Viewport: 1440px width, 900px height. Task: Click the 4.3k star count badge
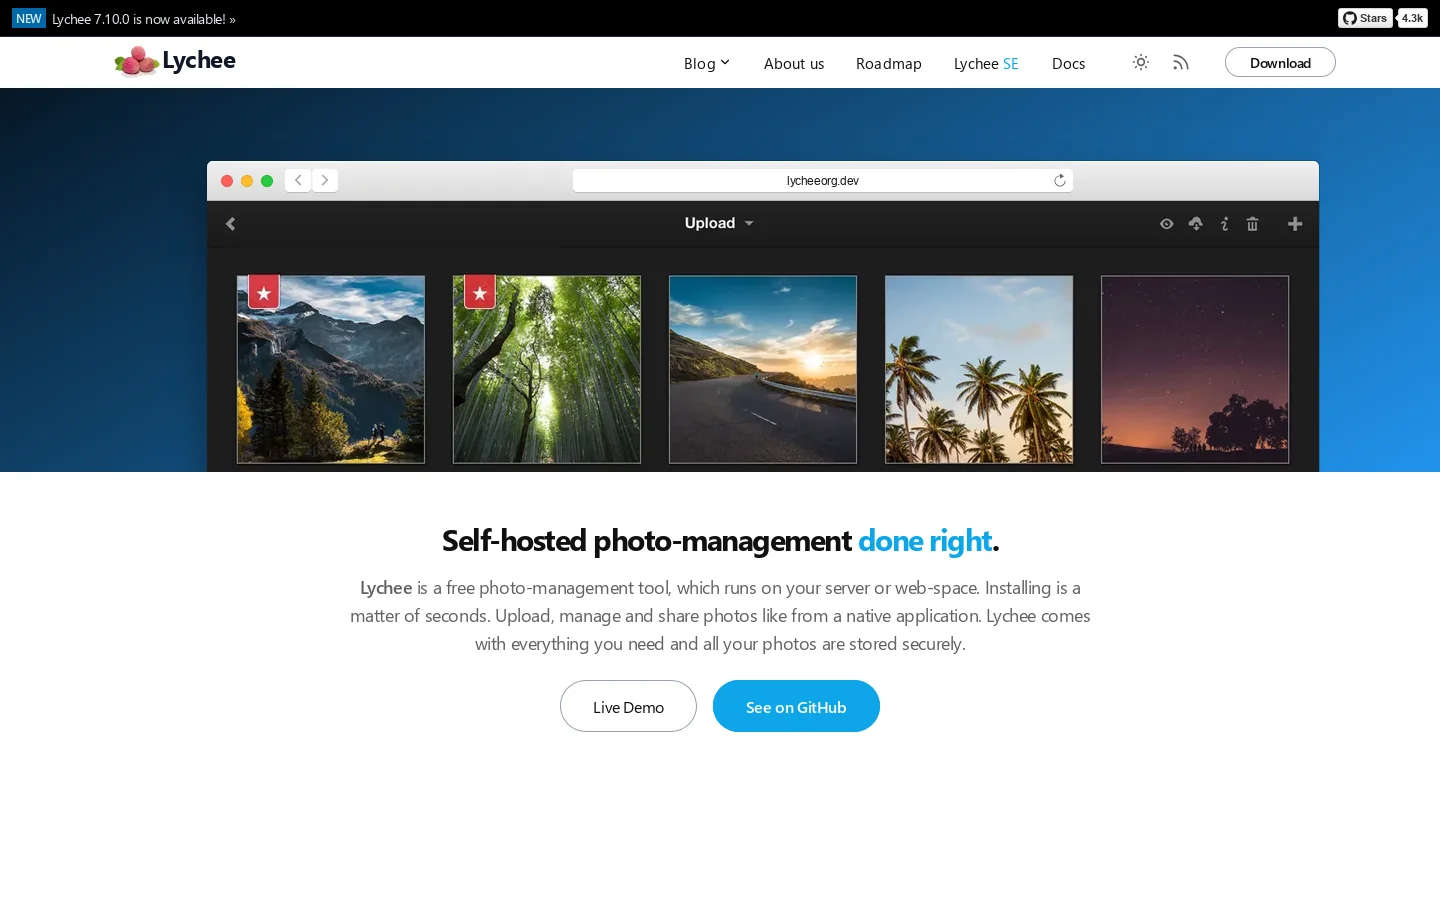[x=1412, y=18]
